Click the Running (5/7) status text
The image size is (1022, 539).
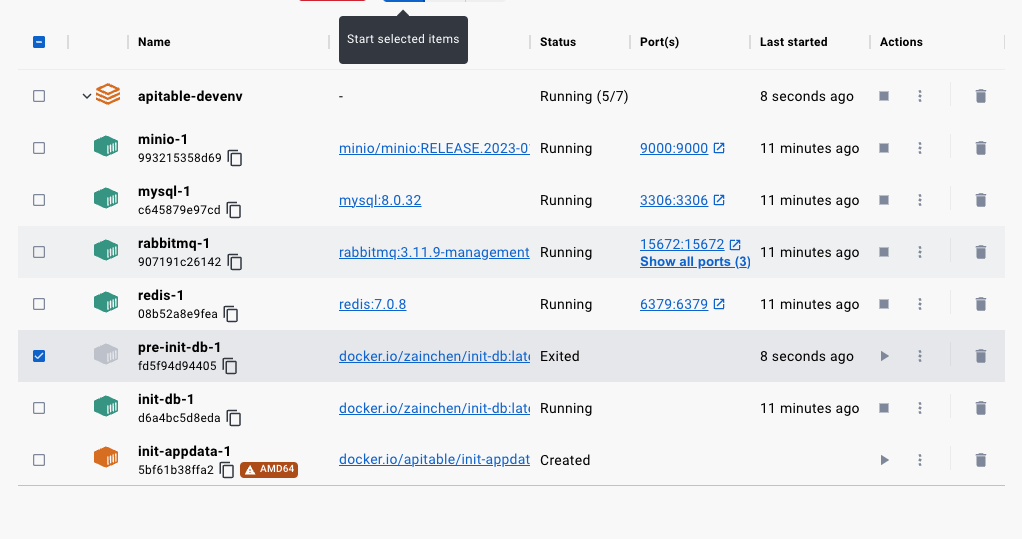pyautogui.click(x=584, y=96)
